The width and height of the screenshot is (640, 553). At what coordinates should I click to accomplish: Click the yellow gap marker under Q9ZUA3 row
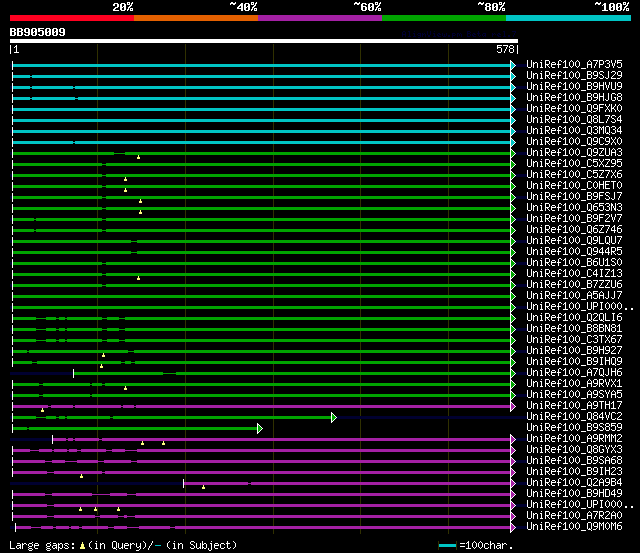tap(138, 157)
